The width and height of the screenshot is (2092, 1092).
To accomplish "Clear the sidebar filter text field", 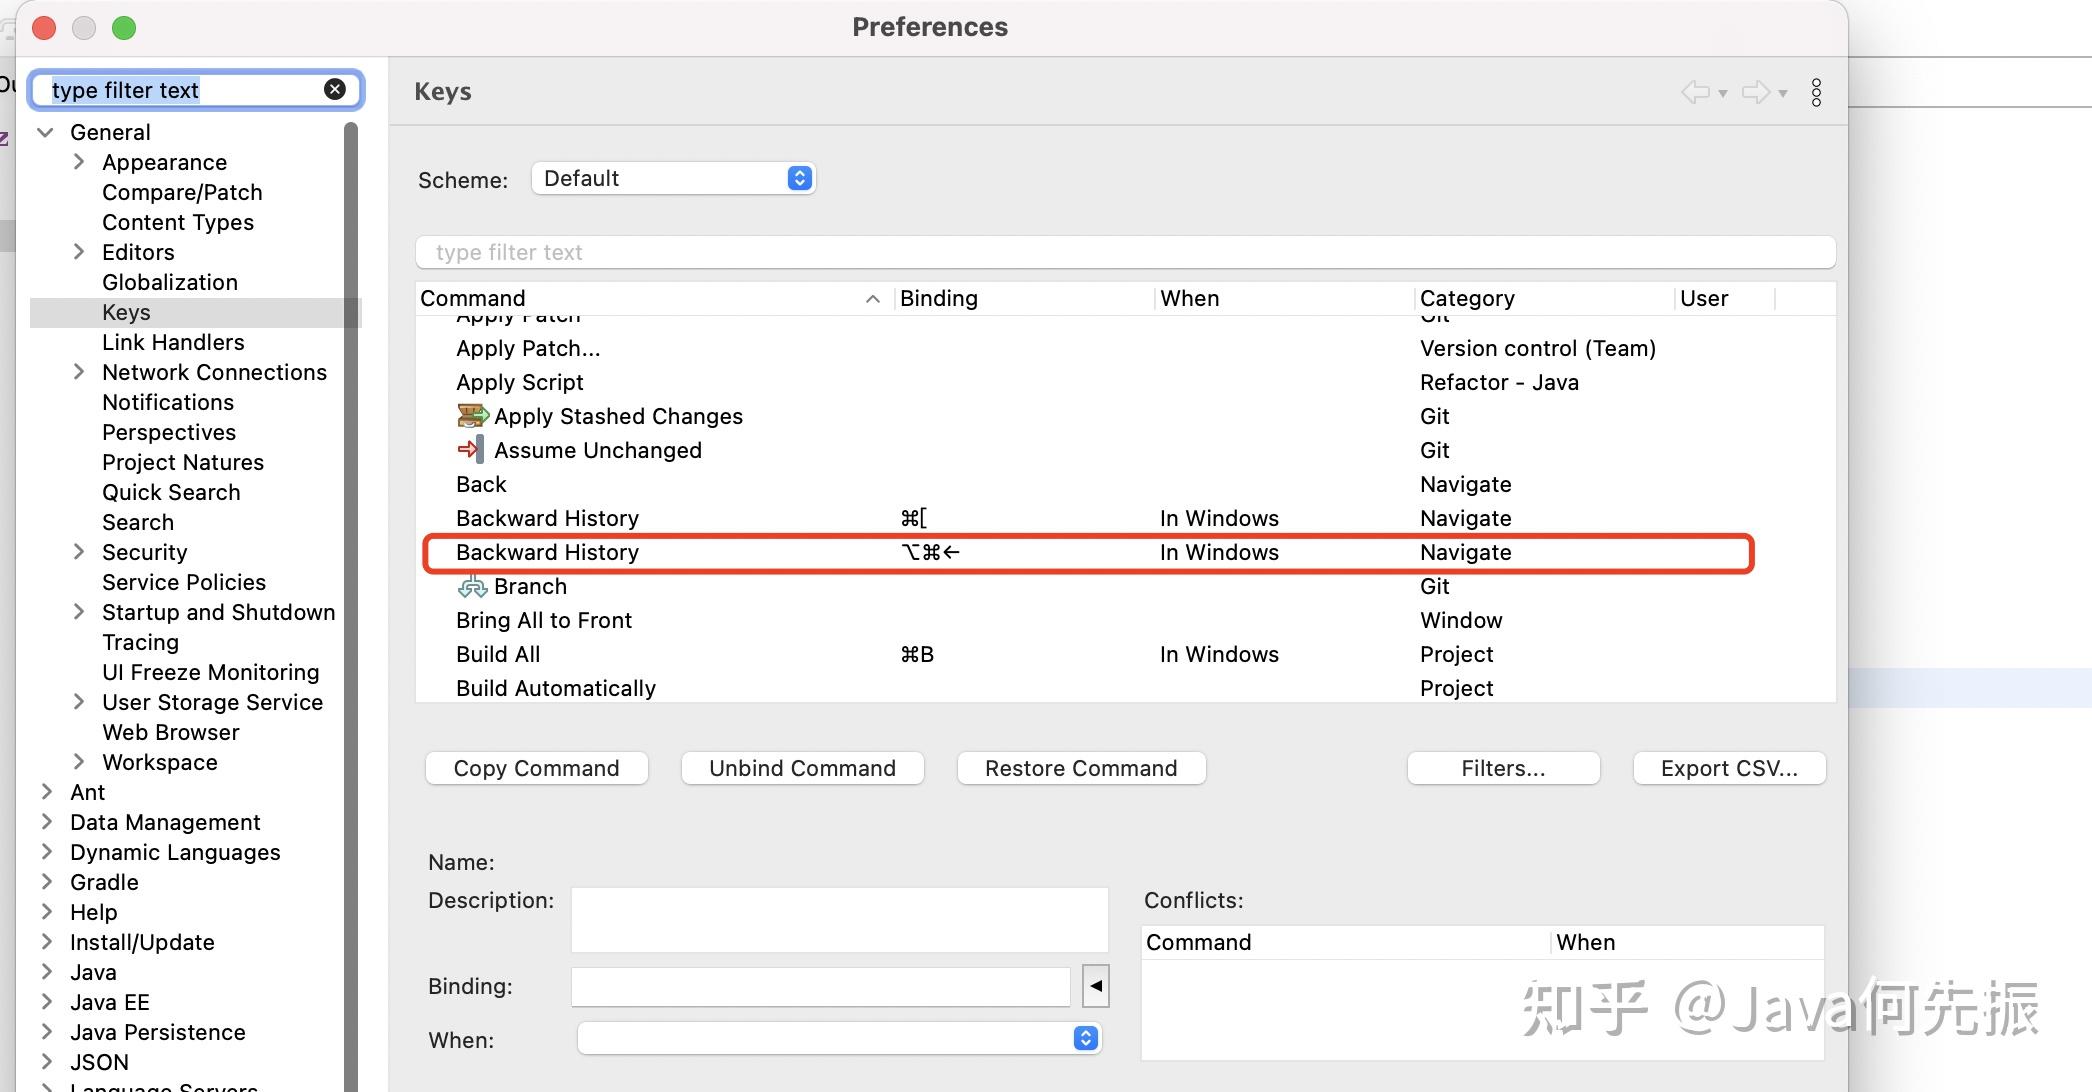I will coord(335,89).
